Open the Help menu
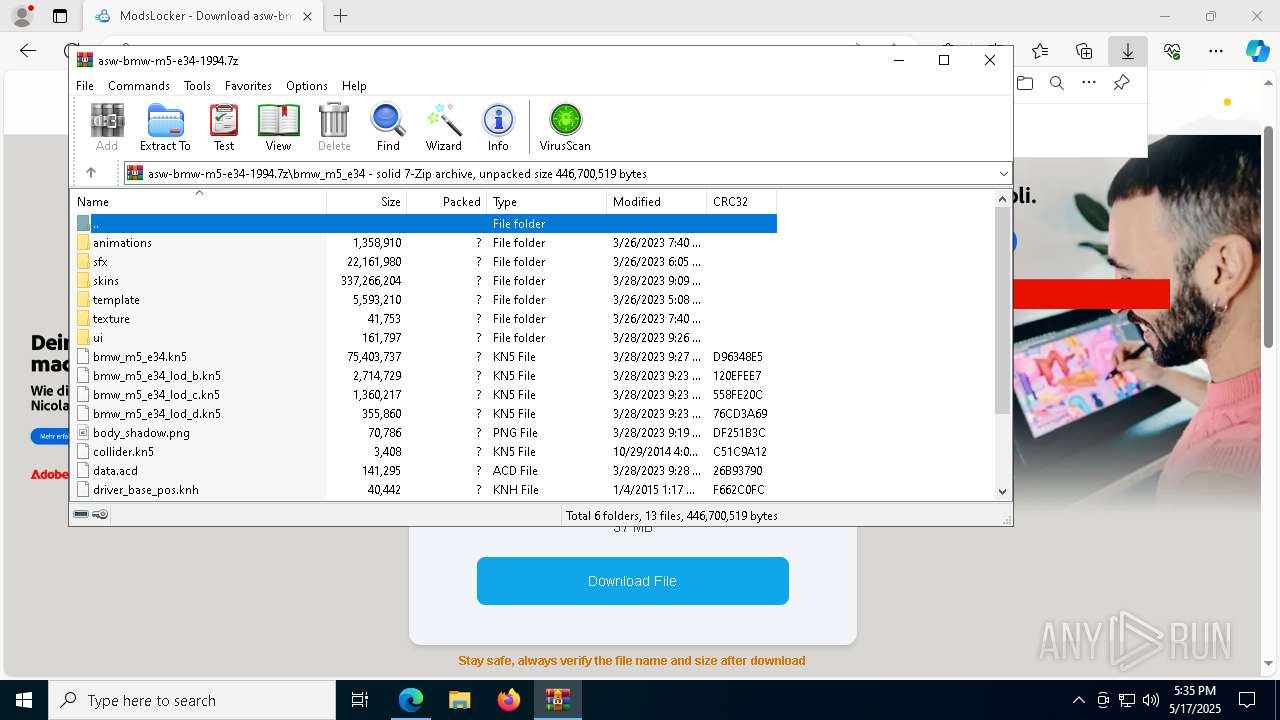Image resolution: width=1280 pixels, height=720 pixels. coord(354,86)
